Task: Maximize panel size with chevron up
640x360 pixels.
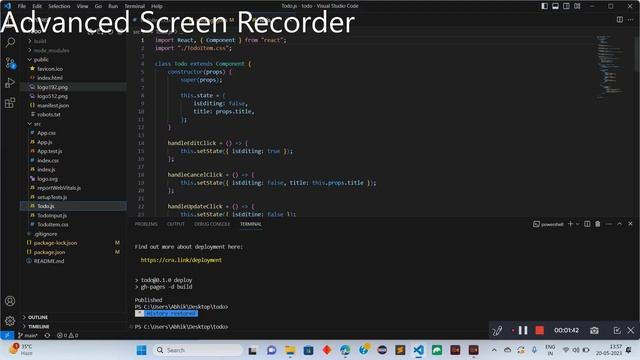Action: 619,224
